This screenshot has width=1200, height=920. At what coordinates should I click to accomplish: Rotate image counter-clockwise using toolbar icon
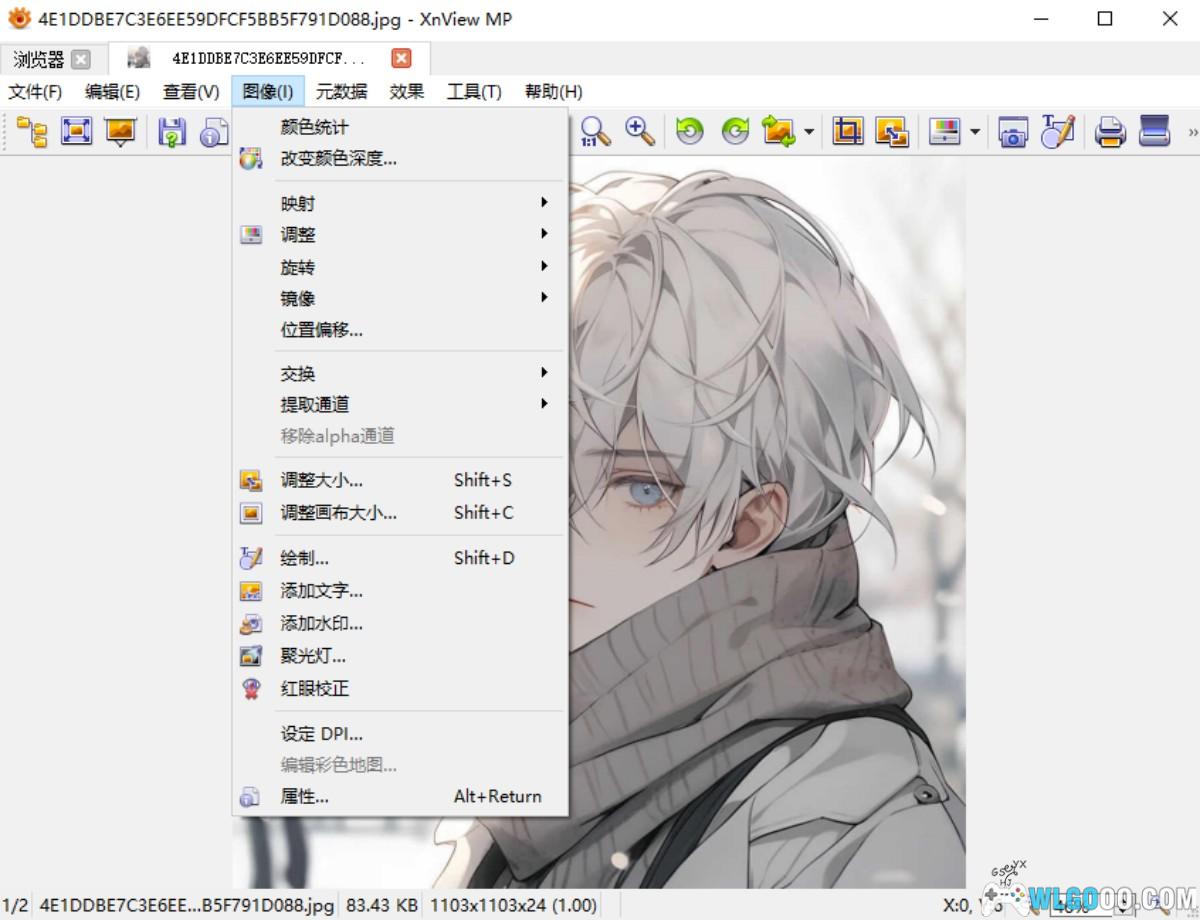[689, 131]
